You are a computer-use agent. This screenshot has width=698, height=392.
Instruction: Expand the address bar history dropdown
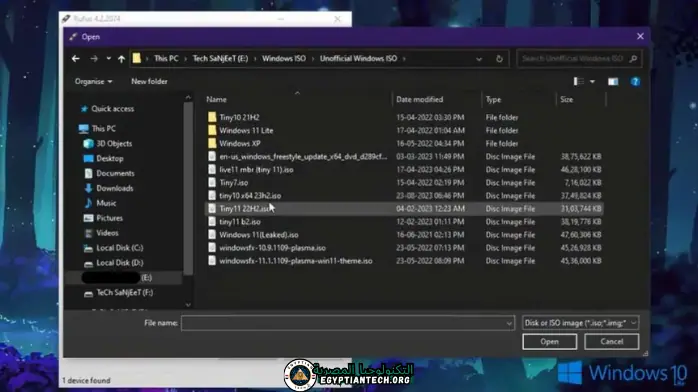coord(479,59)
